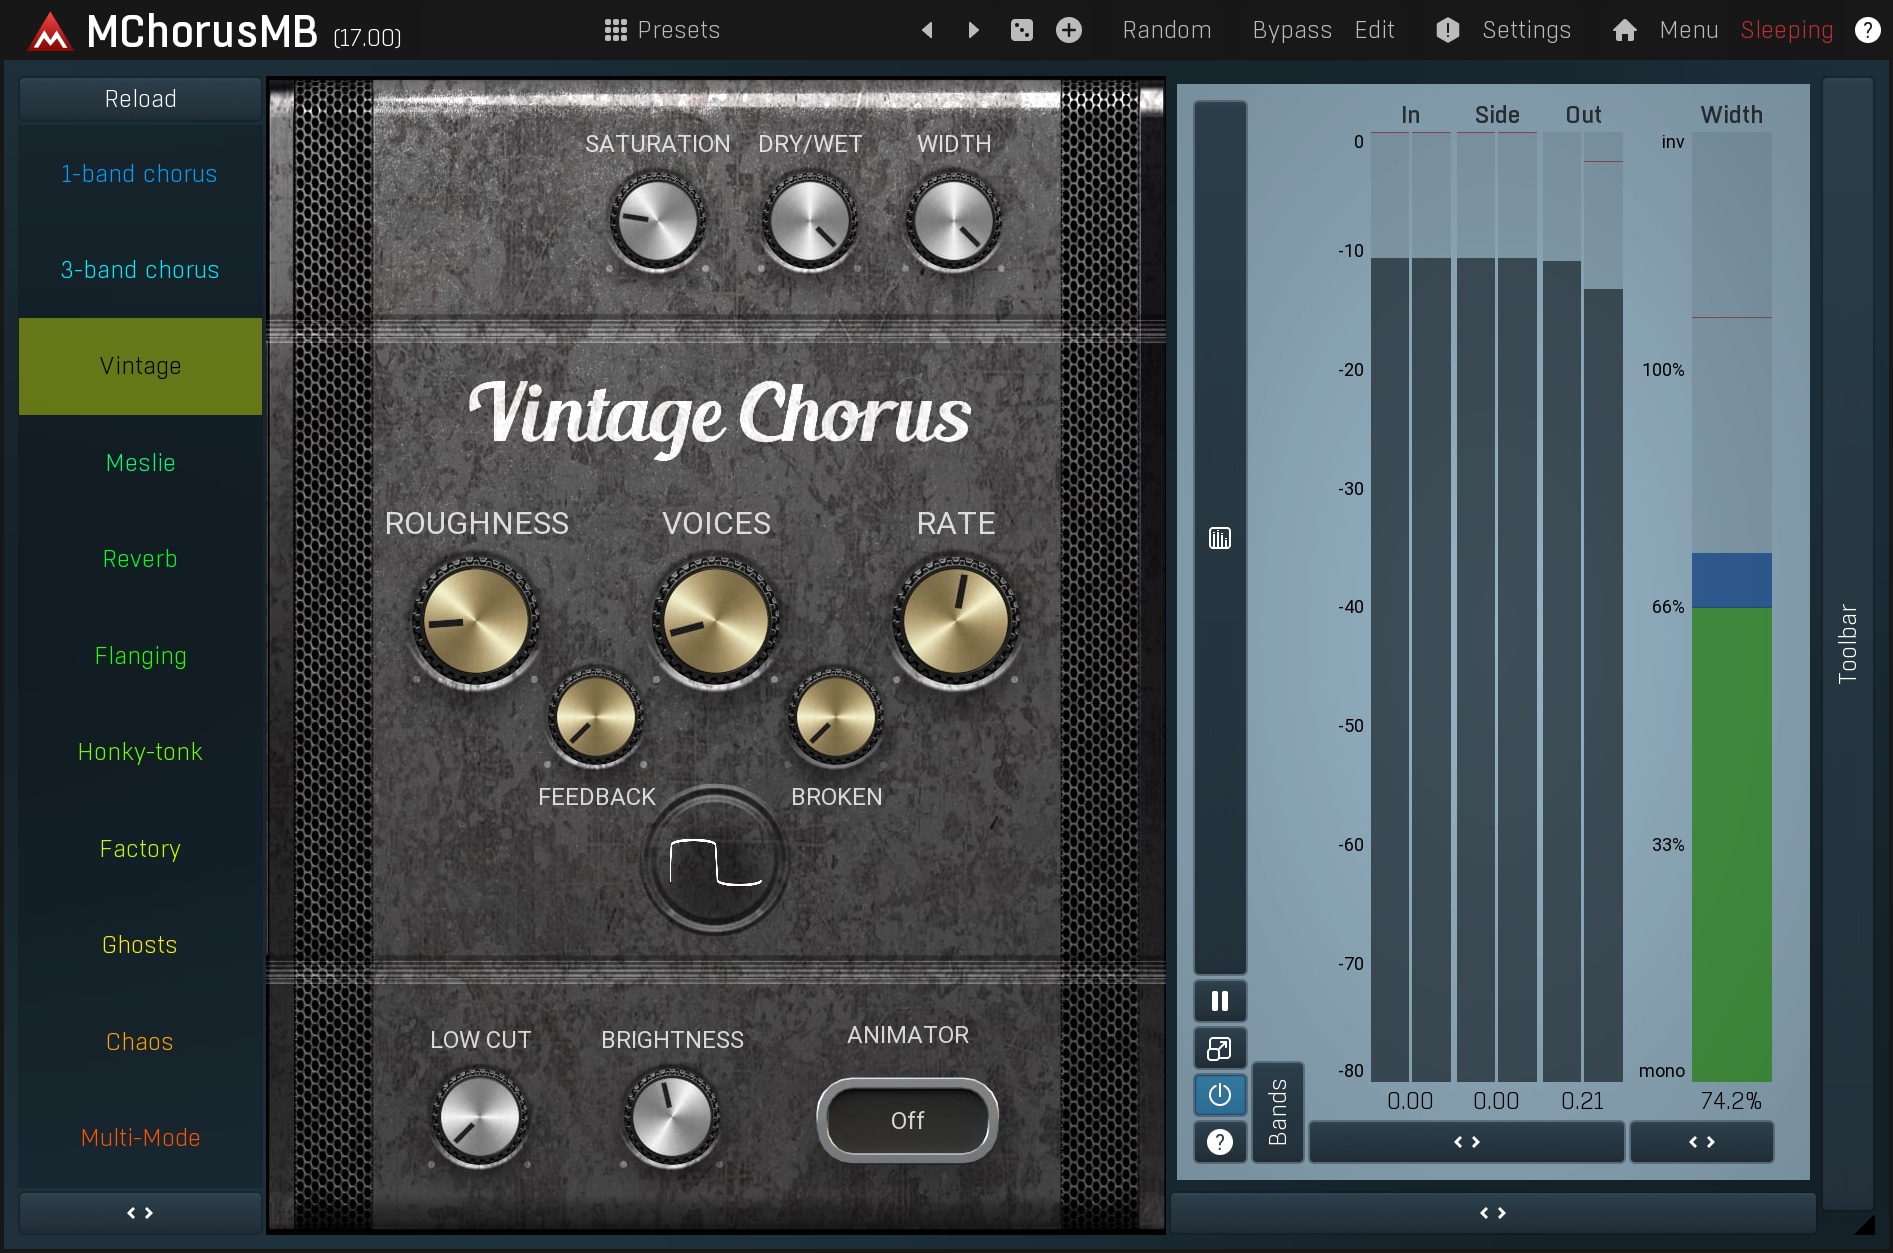
Task: Toggle the Animator Off switch
Action: [907, 1120]
